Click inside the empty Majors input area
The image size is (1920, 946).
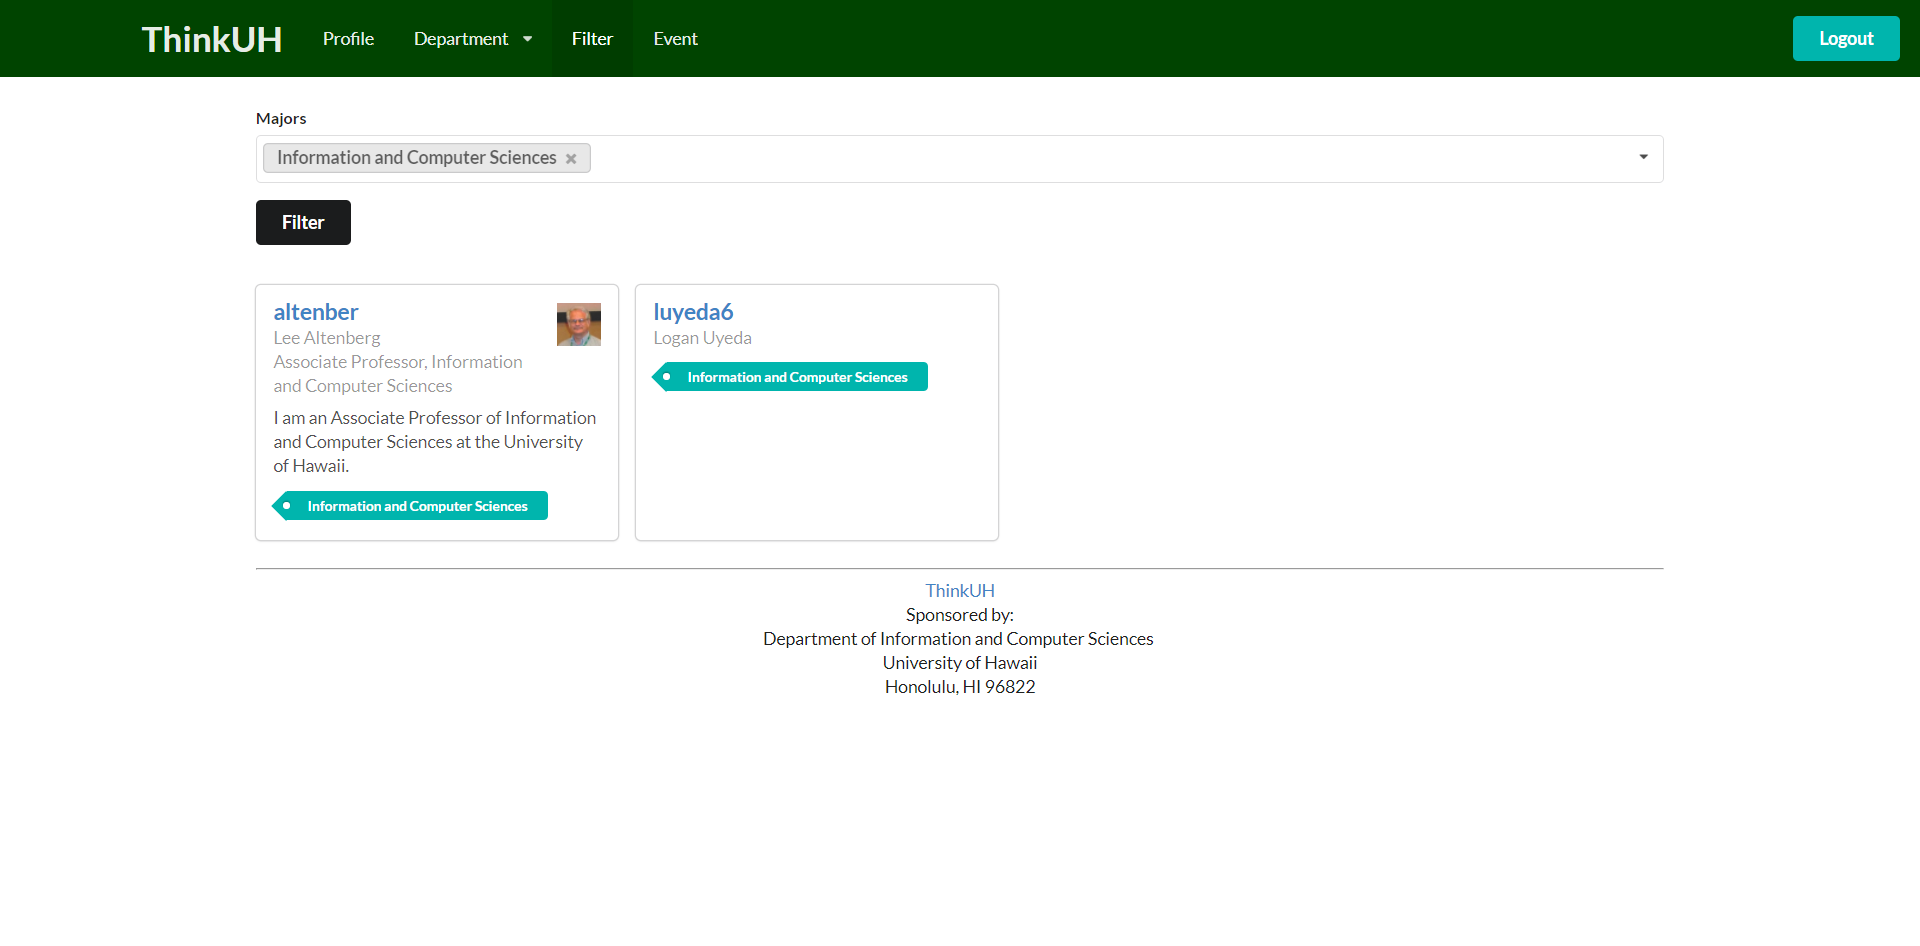(1100, 159)
